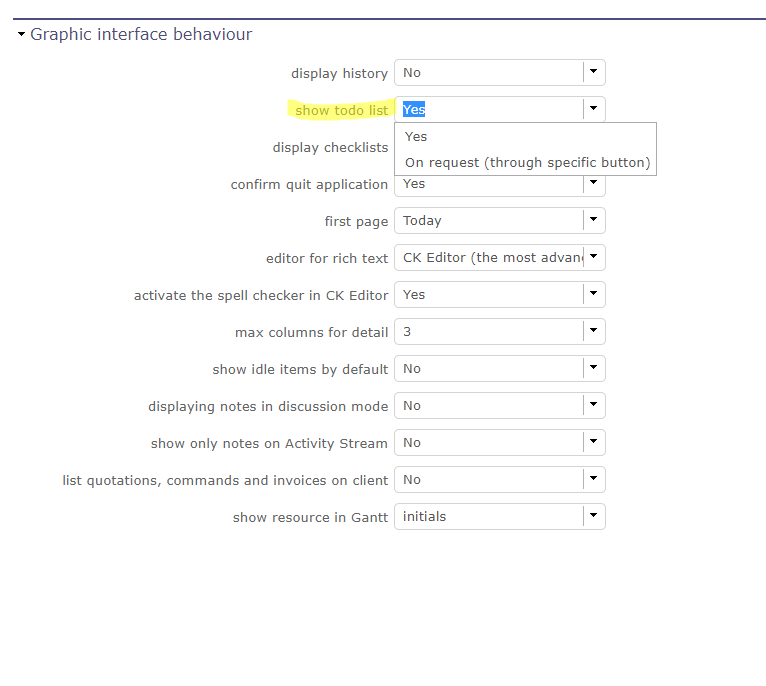This screenshot has height=686, width=766.
Task: Click the 'initials' Gantt resource field
Action: pyautogui.click(x=490, y=516)
